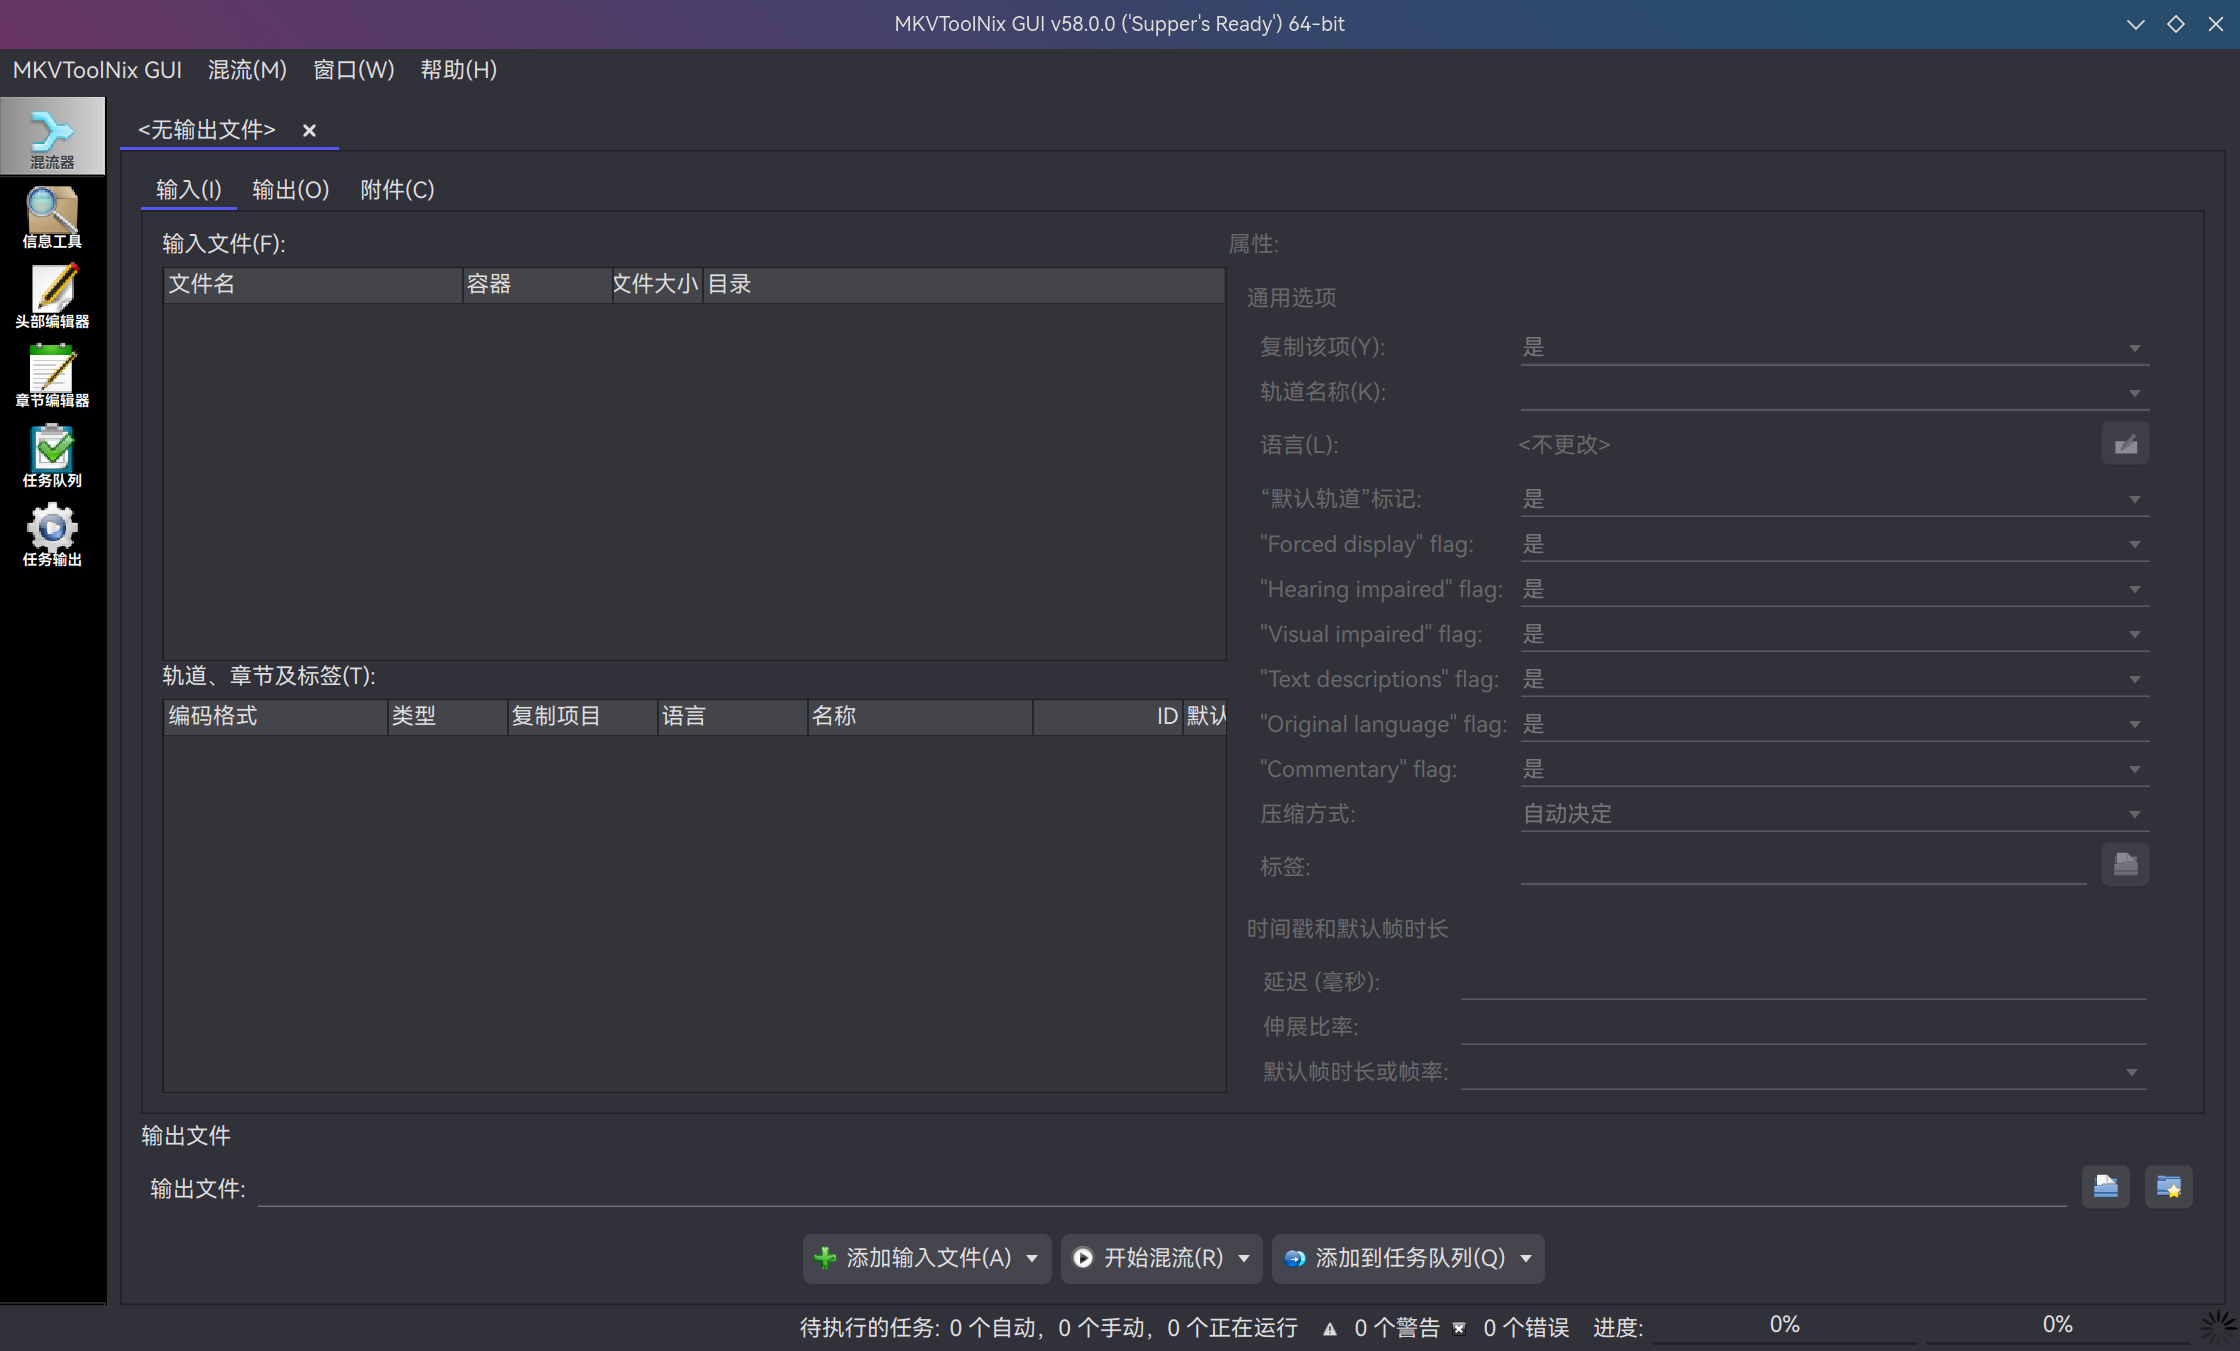Click the folder-star icon at bottom right

tap(2169, 1186)
